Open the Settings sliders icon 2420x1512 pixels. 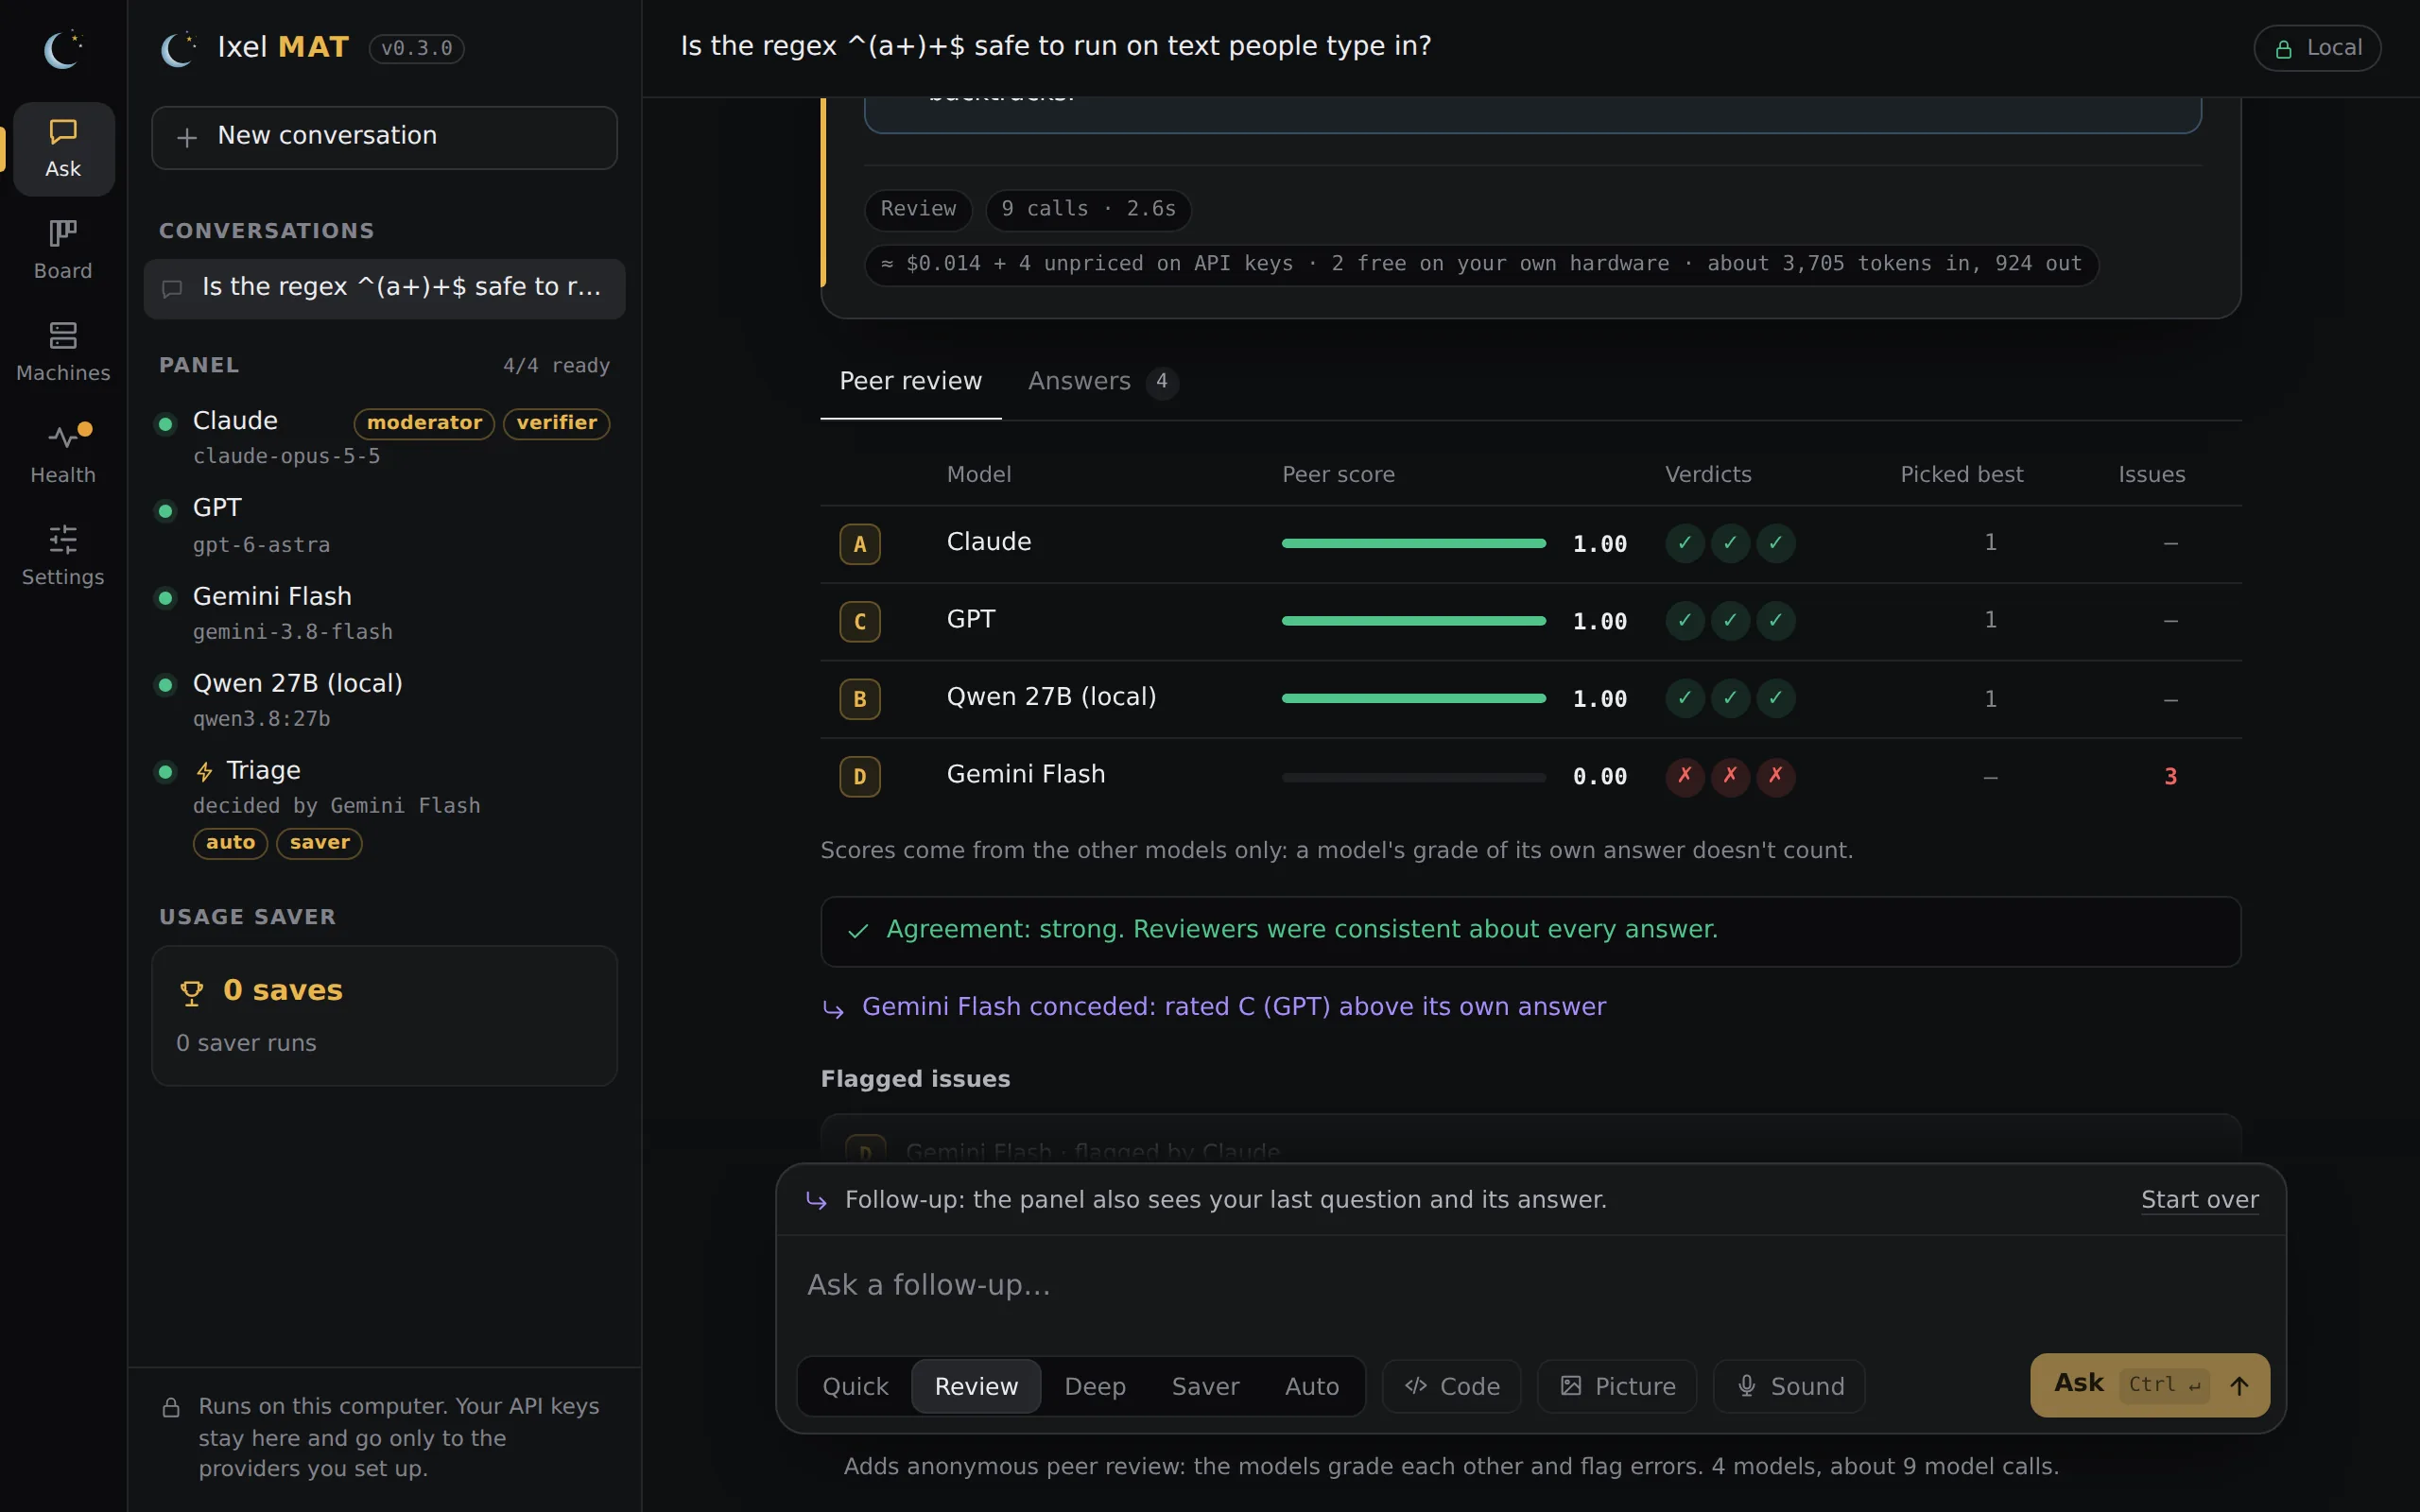[x=63, y=539]
